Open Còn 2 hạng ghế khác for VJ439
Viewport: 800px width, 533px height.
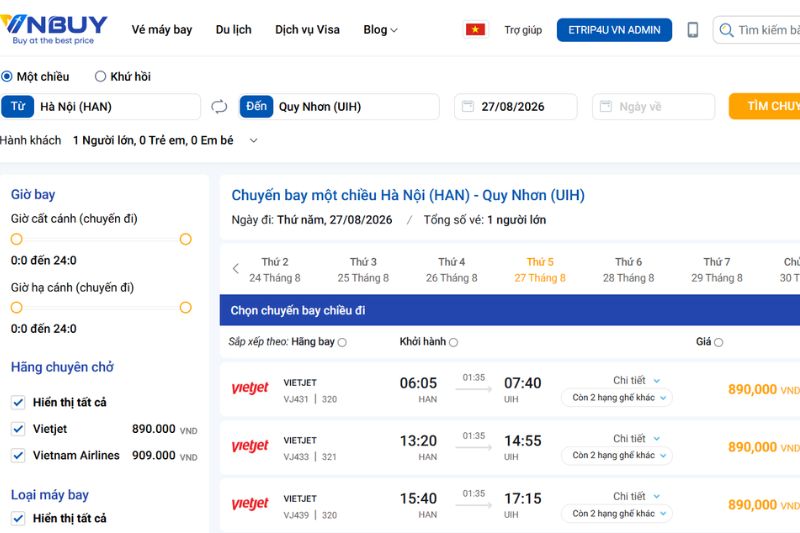click(617, 513)
